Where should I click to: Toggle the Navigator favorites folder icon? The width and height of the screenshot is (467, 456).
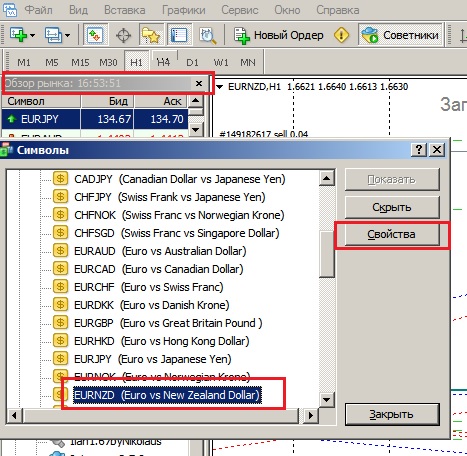(151, 35)
